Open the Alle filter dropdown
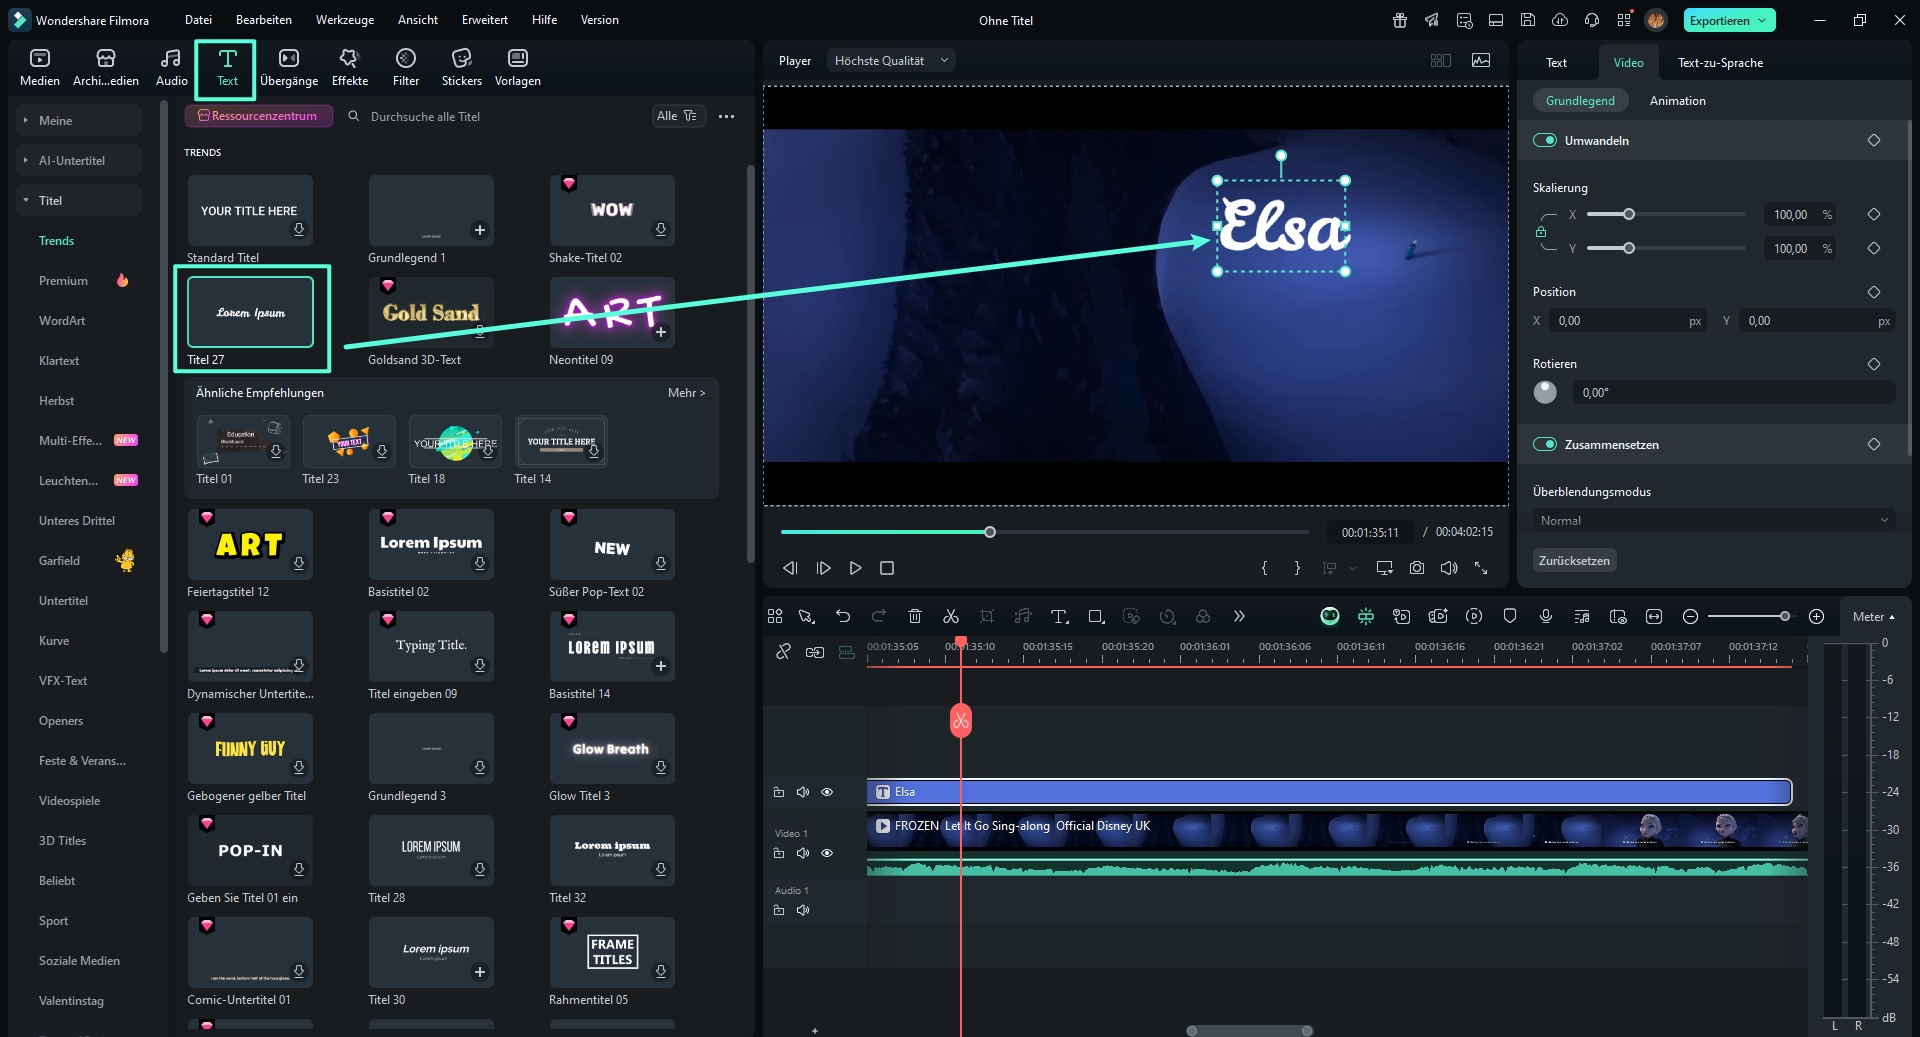The width and height of the screenshot is (1920, 1037). (678, 116)
